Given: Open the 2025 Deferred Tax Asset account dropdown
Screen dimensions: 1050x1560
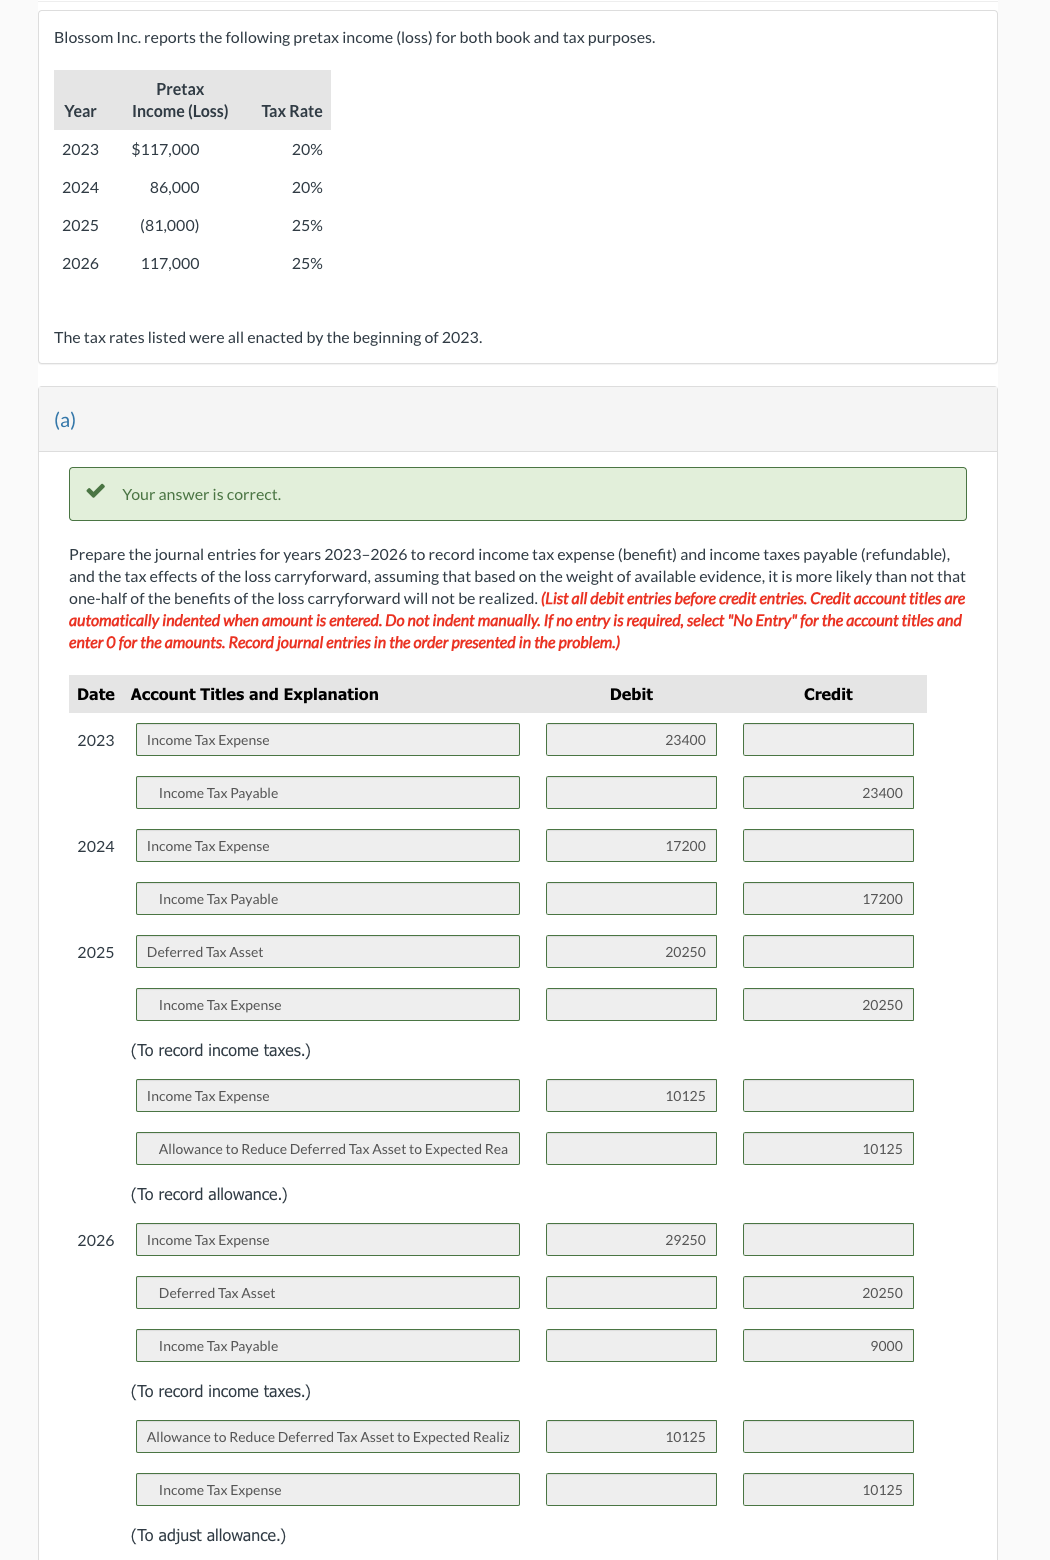Looking at the screenshot, I should point(327,951).
